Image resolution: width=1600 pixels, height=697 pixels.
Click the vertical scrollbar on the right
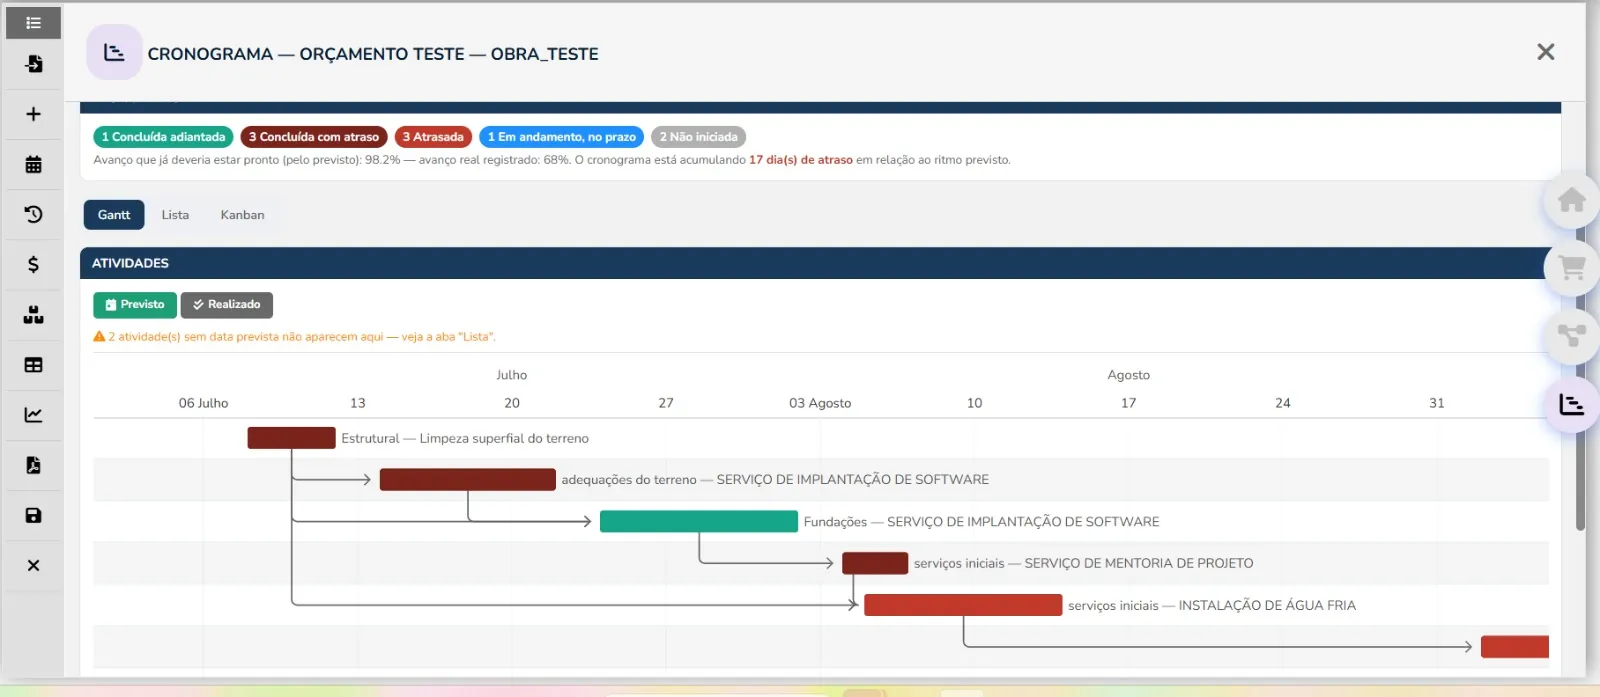[1580, 380]
